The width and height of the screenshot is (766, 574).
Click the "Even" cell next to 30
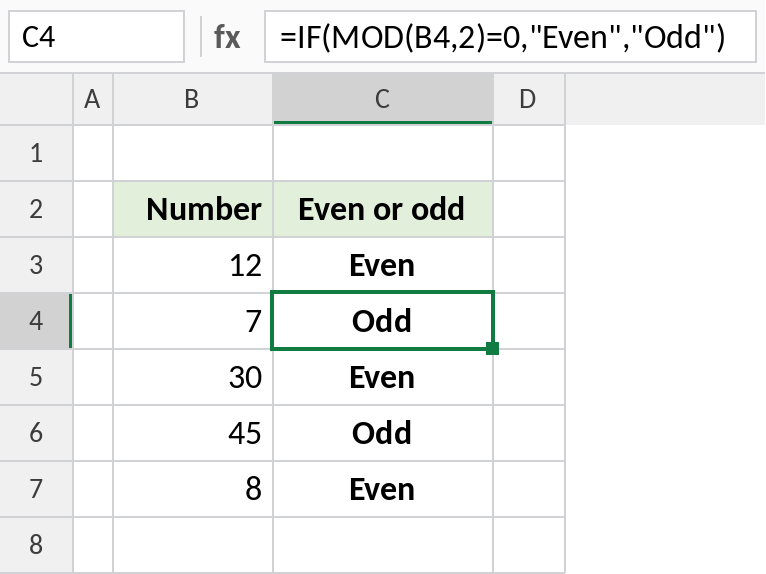pyautogui.click(x=383, y=377)
